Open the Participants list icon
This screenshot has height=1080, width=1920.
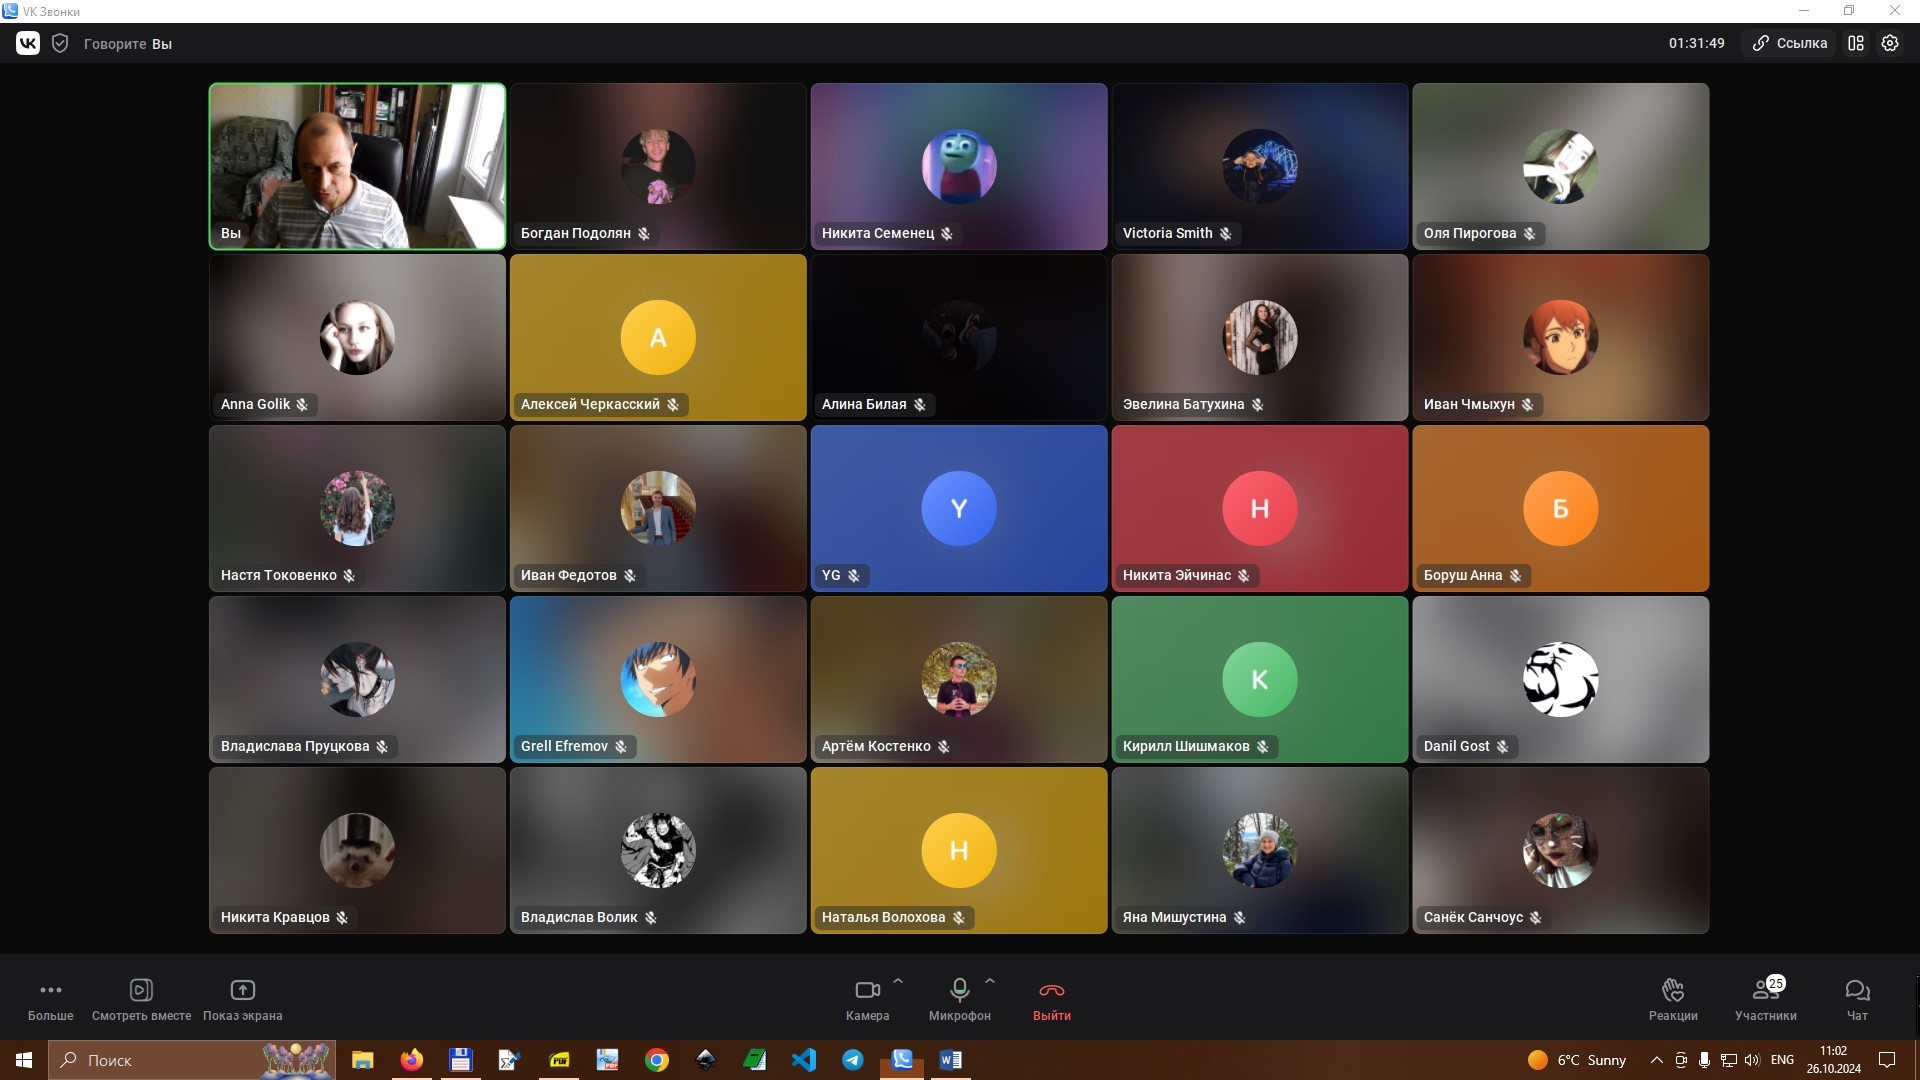click(x=1765, y=990)
